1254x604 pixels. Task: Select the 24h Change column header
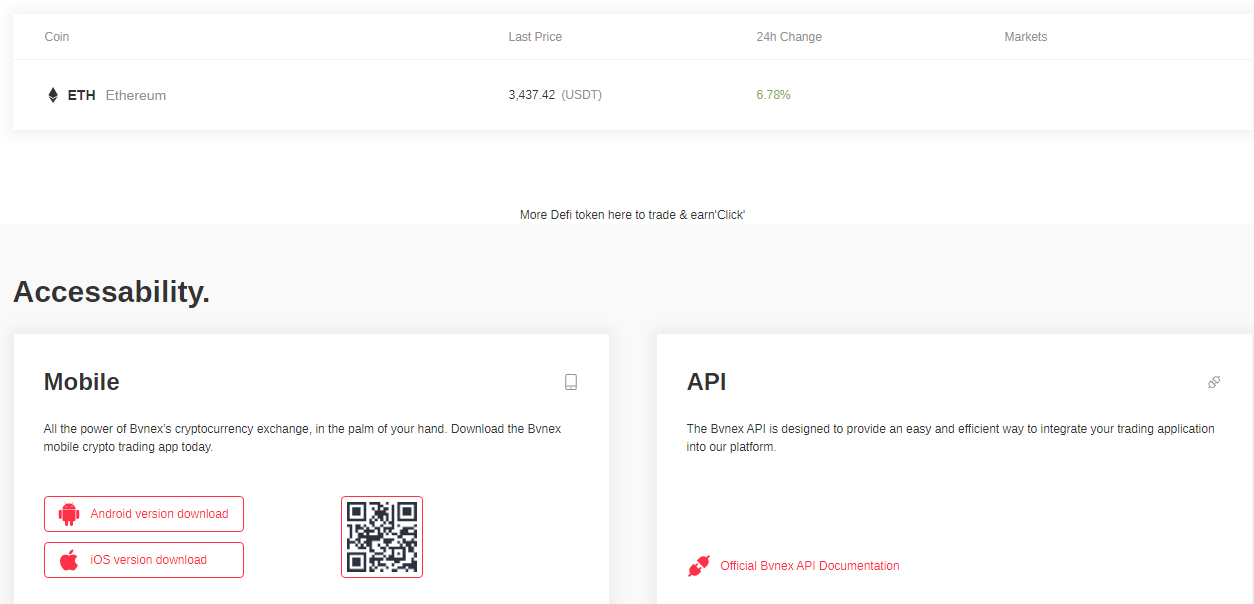coord(789,37)
